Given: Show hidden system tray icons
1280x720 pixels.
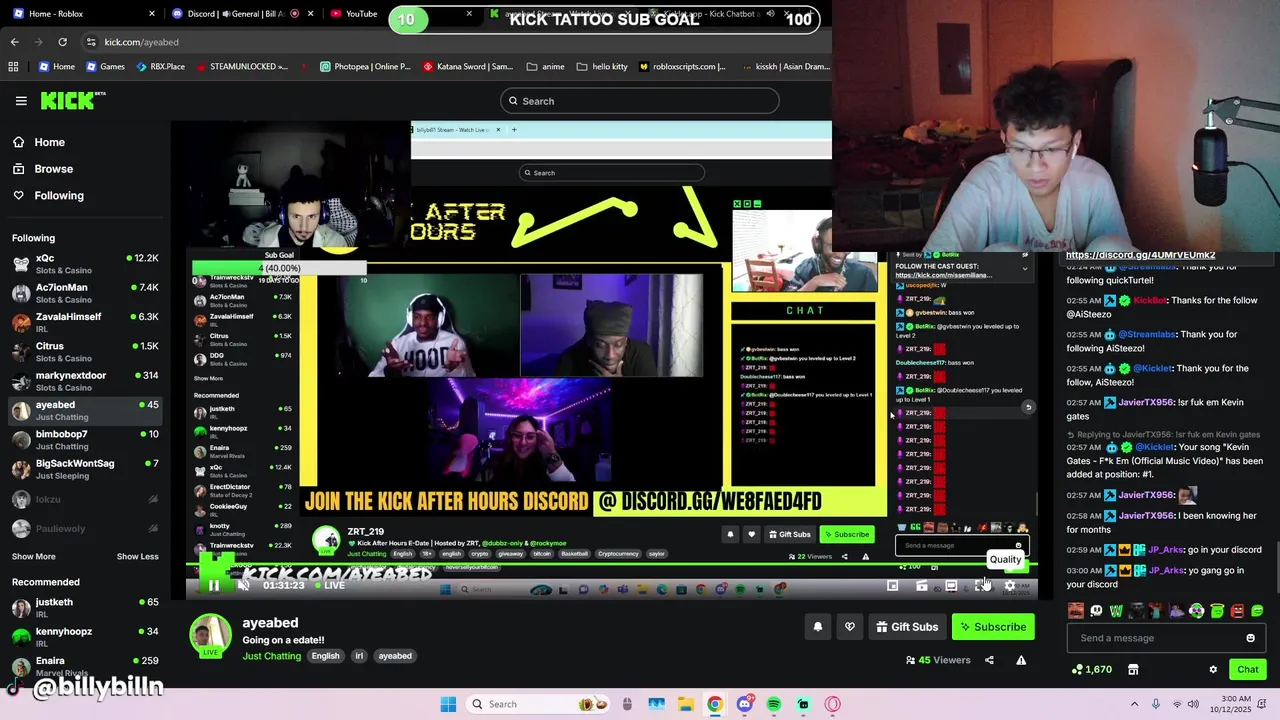Looking at the screenshot, I should click(1134, 704).
